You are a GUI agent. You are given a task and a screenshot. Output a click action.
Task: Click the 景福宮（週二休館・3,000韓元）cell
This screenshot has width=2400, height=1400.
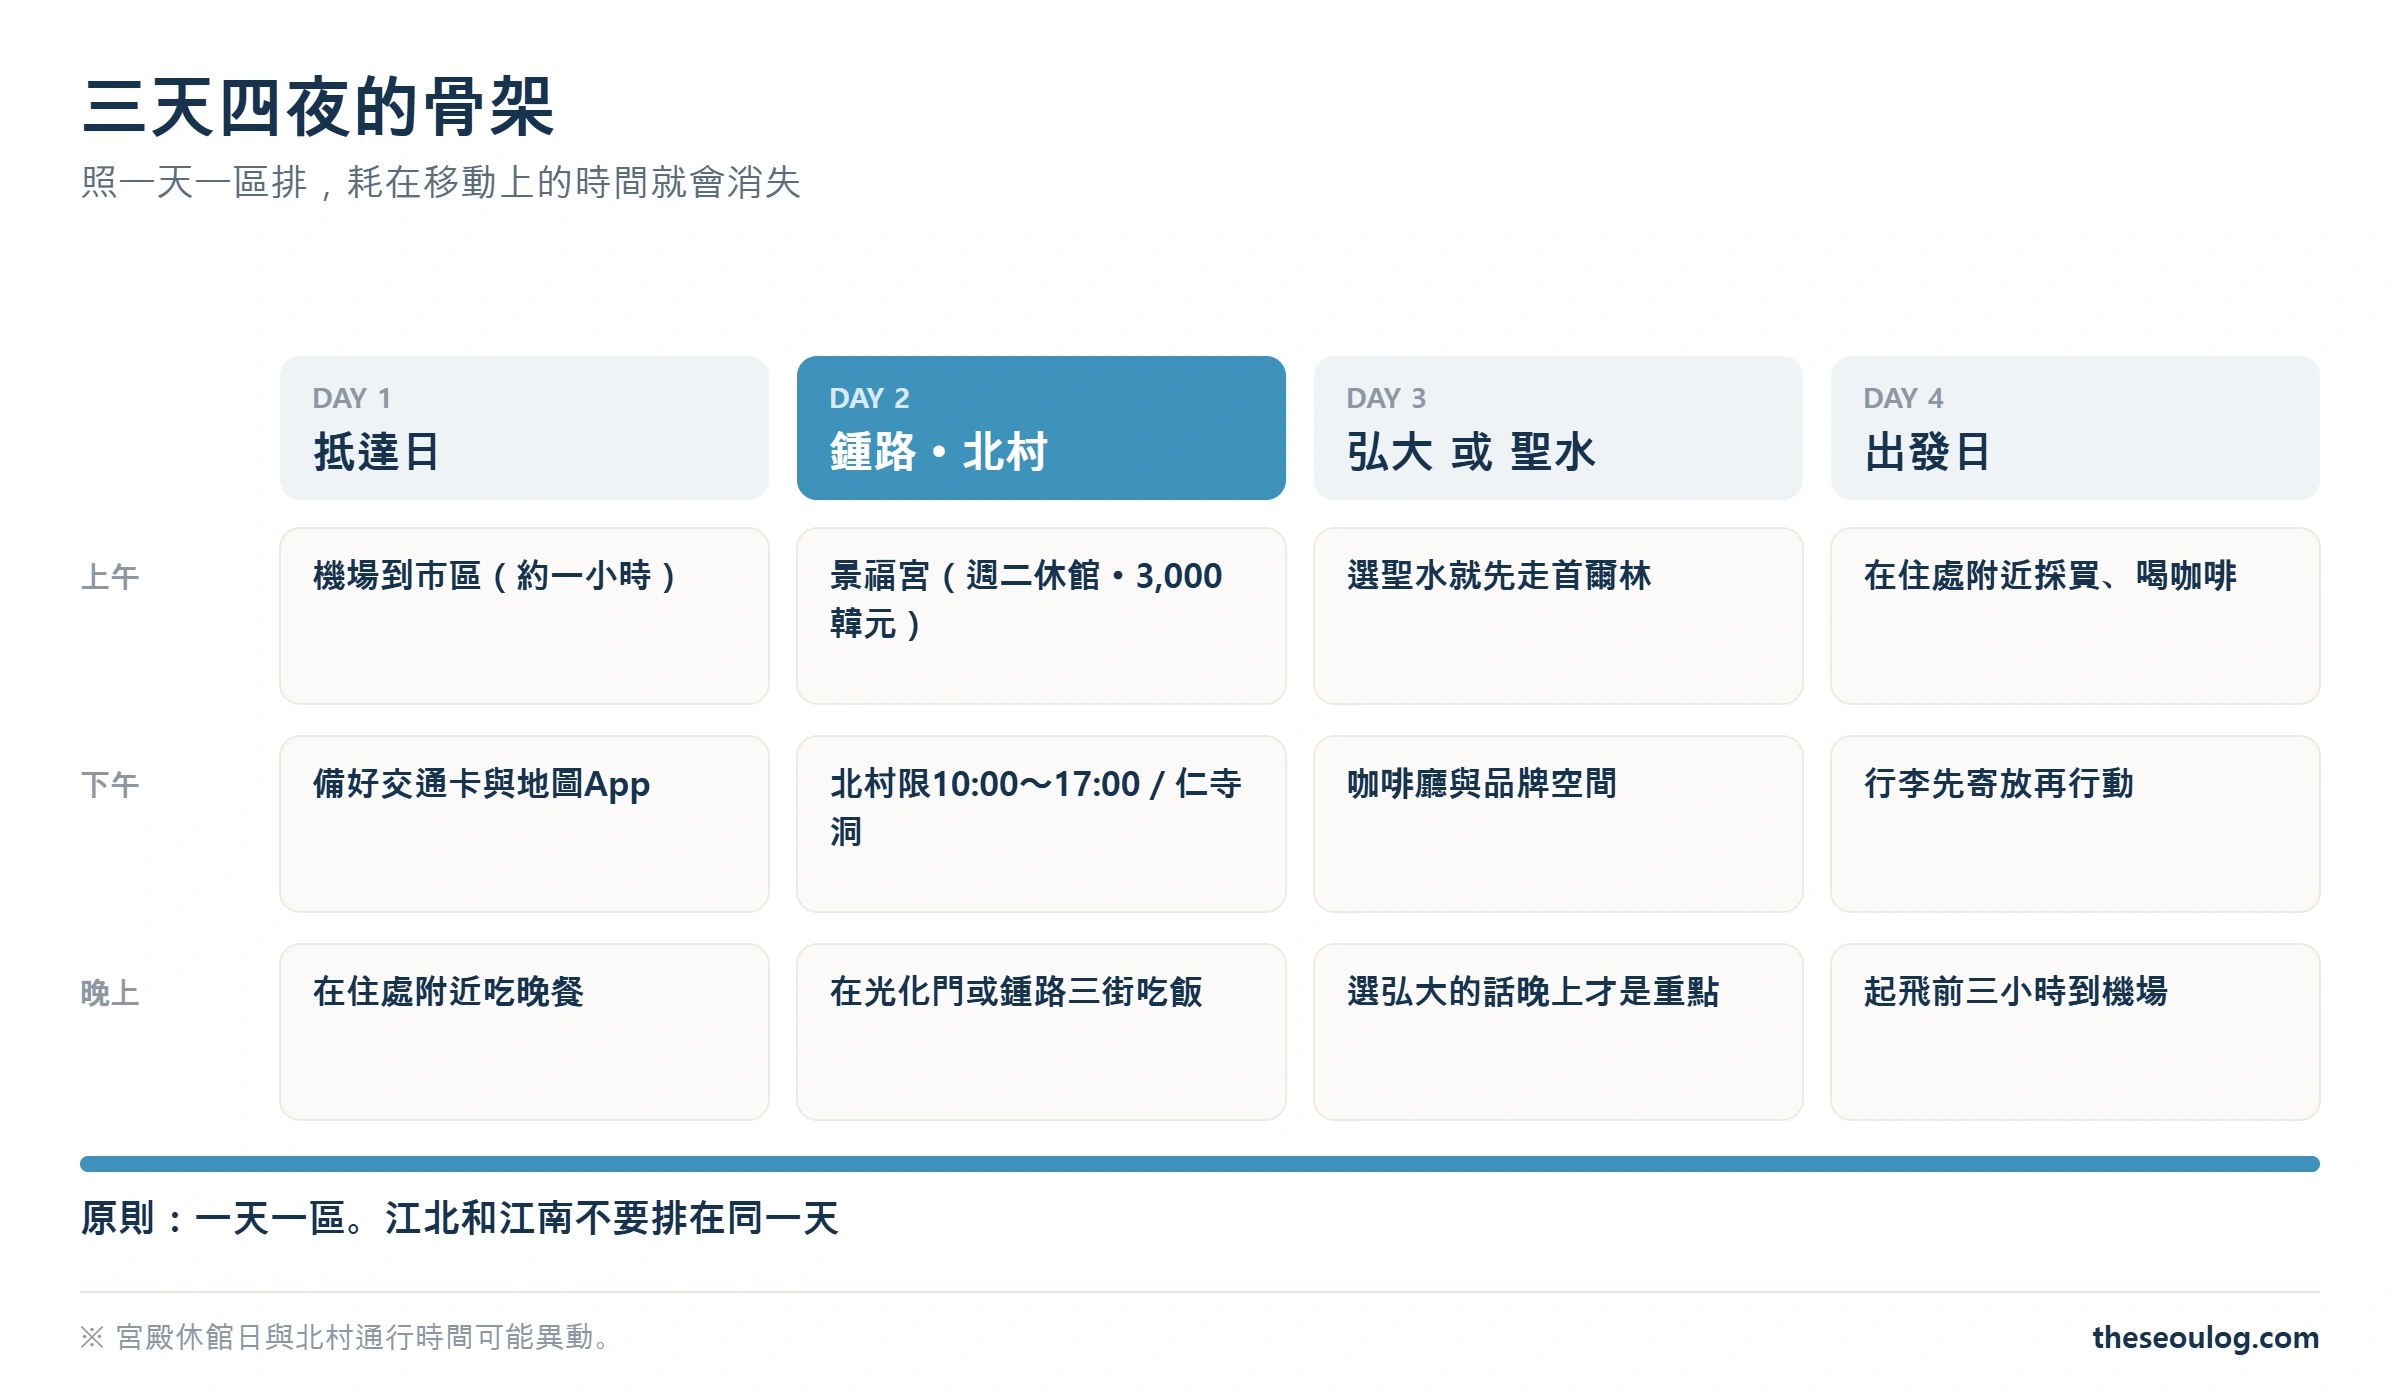tap(1041, 616)
